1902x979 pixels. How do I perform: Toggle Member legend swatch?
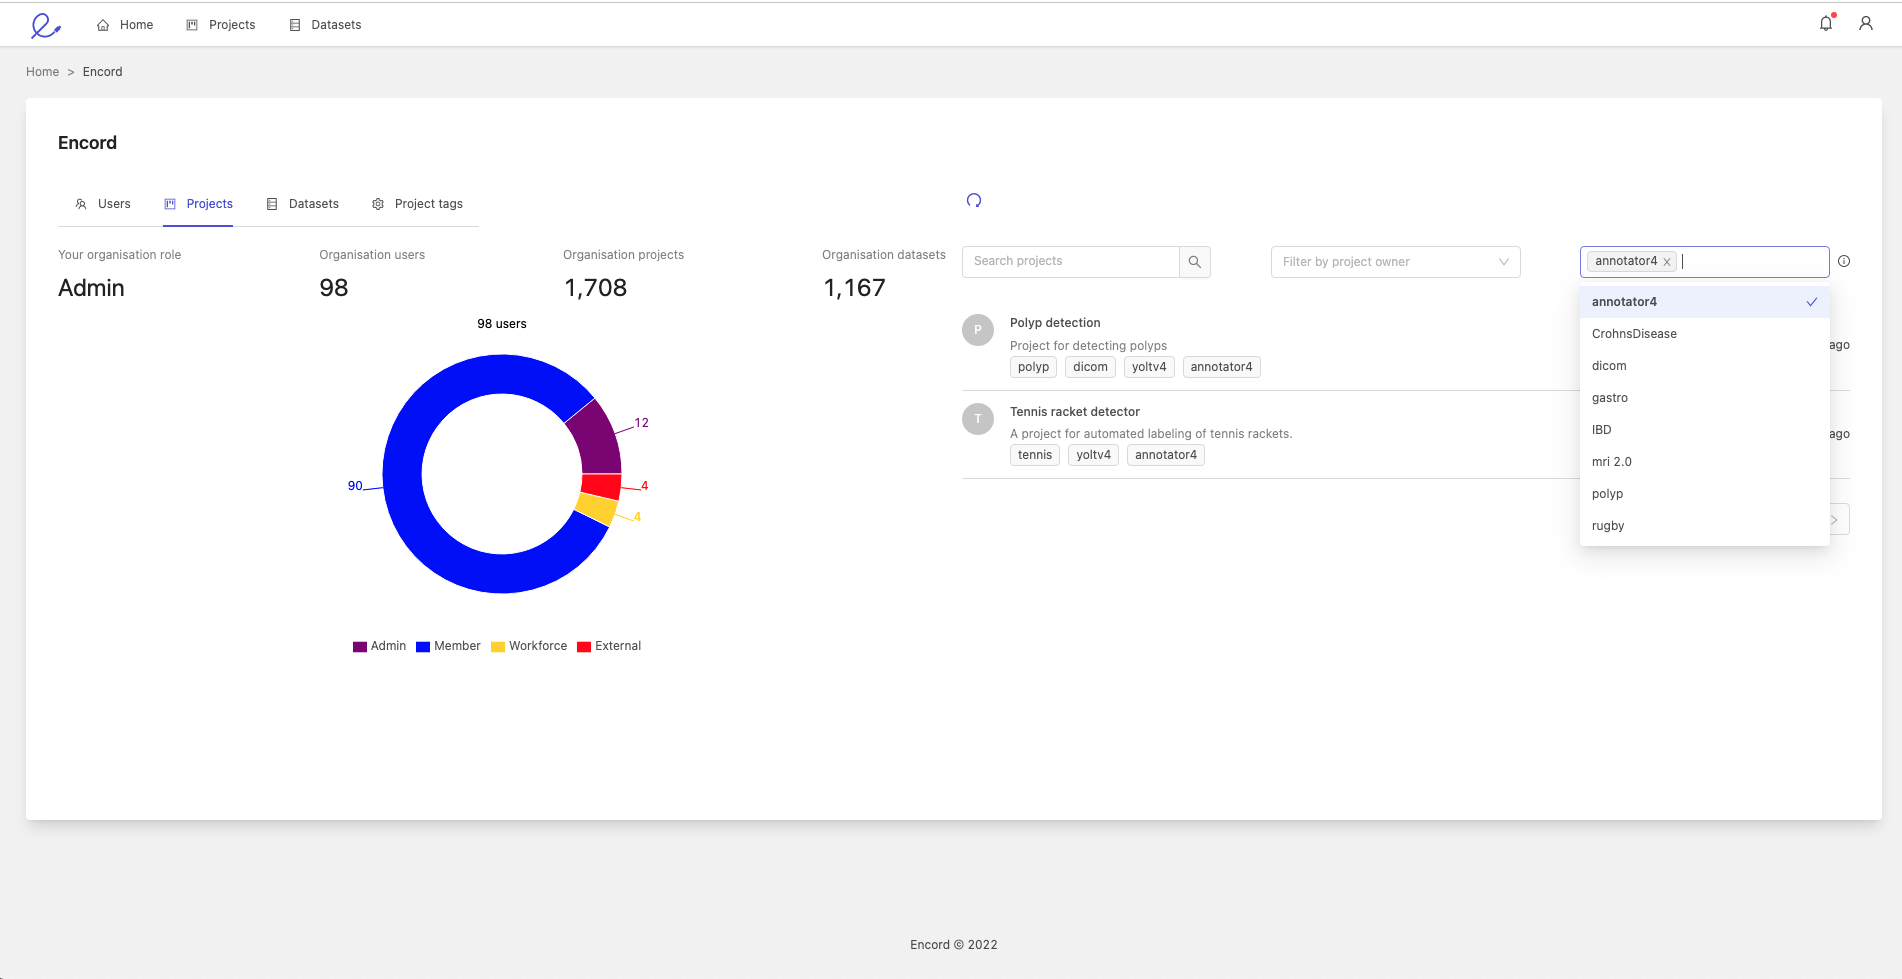coord(423,647)
